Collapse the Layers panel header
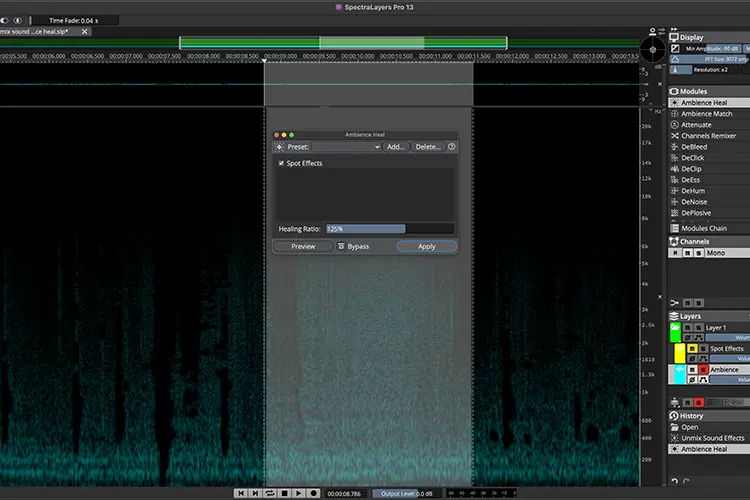750x500 pixels. (x=709, y=316)
